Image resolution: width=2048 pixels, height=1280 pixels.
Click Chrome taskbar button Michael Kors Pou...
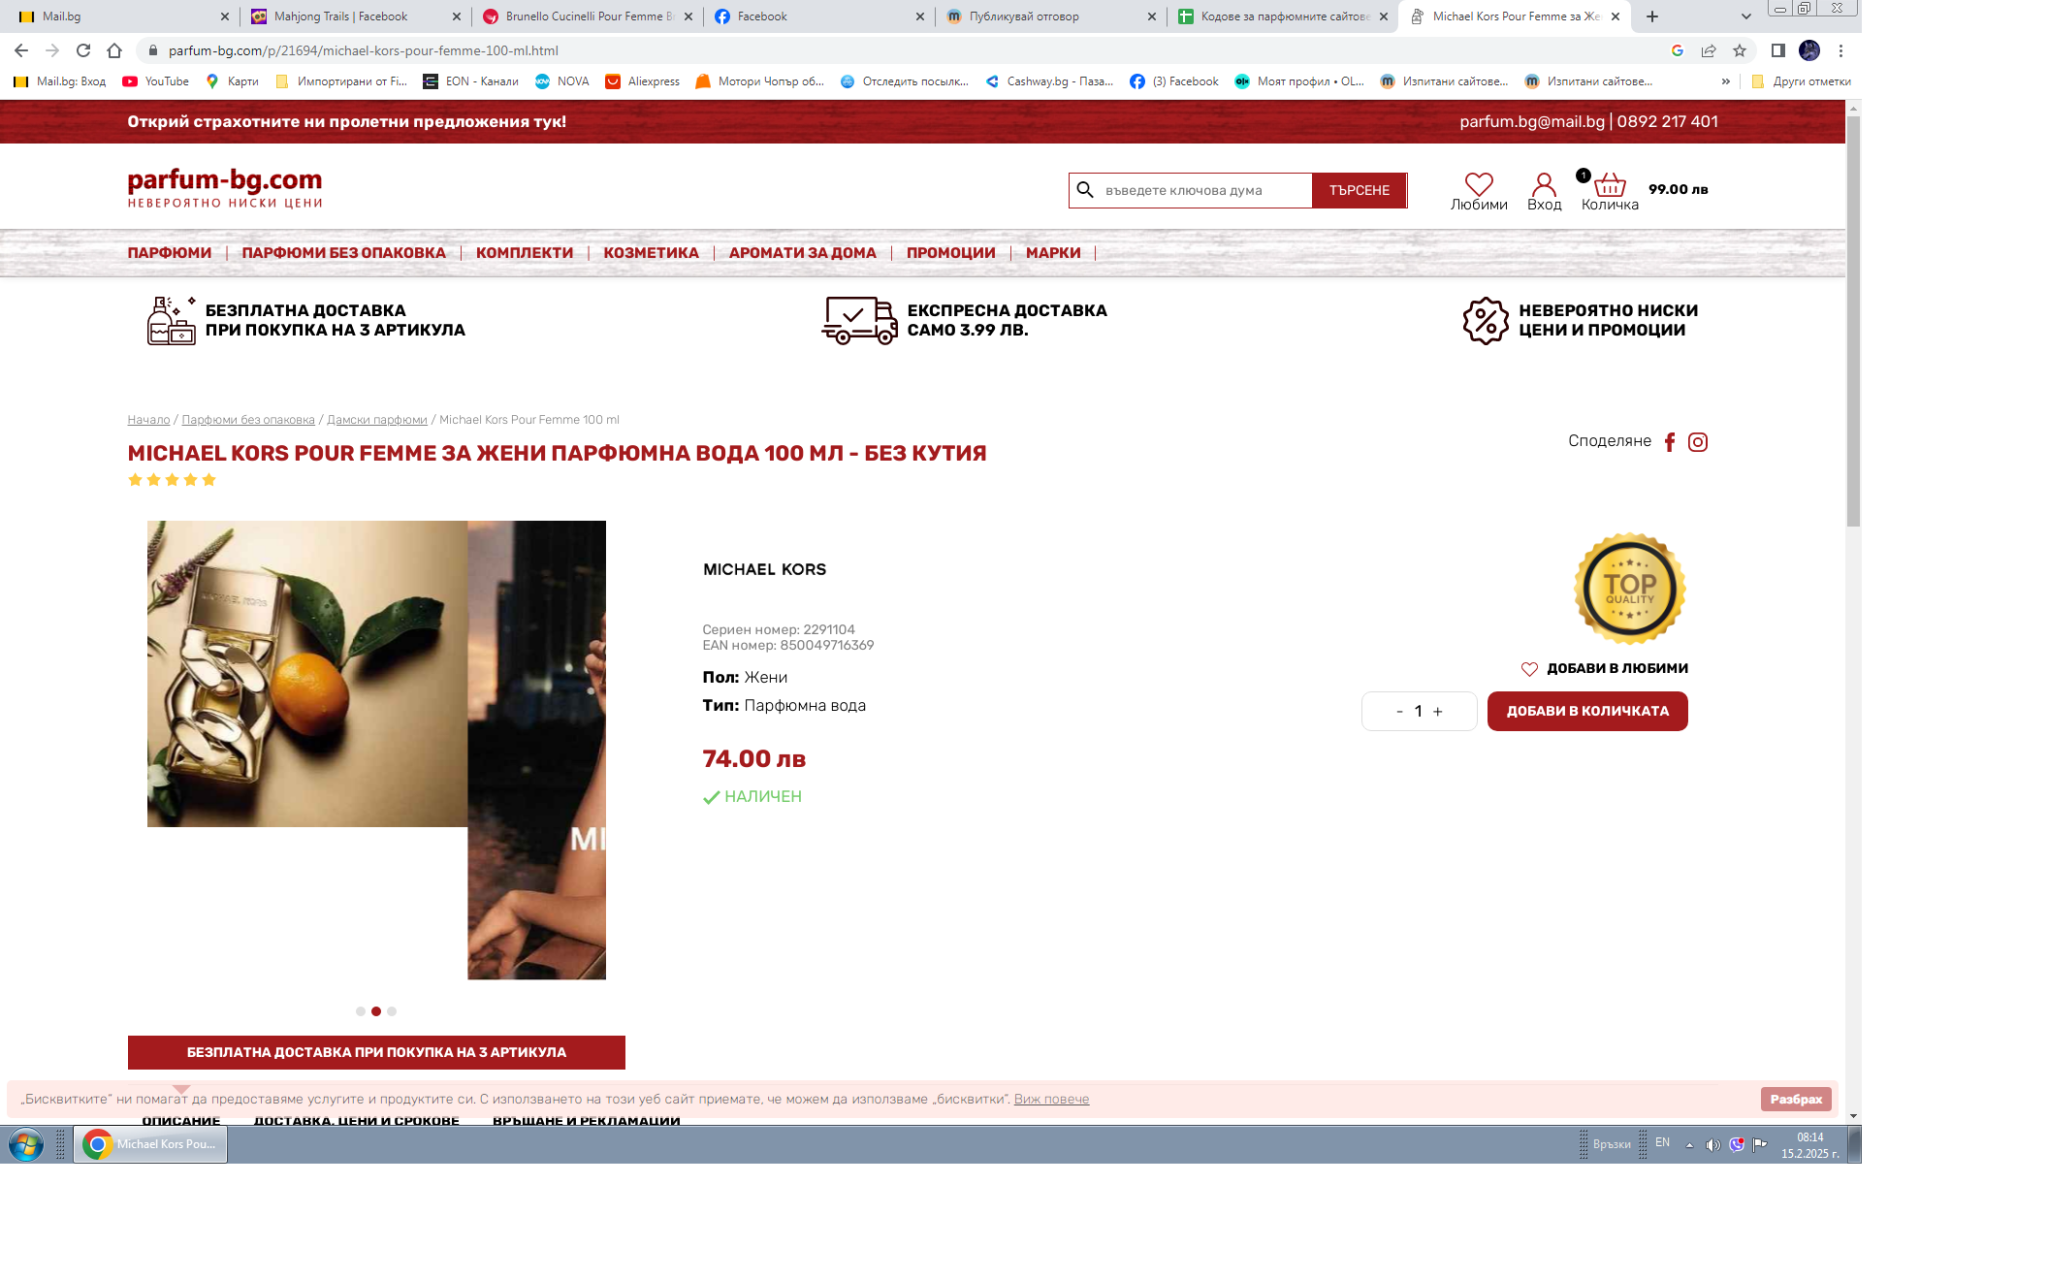150,1144
